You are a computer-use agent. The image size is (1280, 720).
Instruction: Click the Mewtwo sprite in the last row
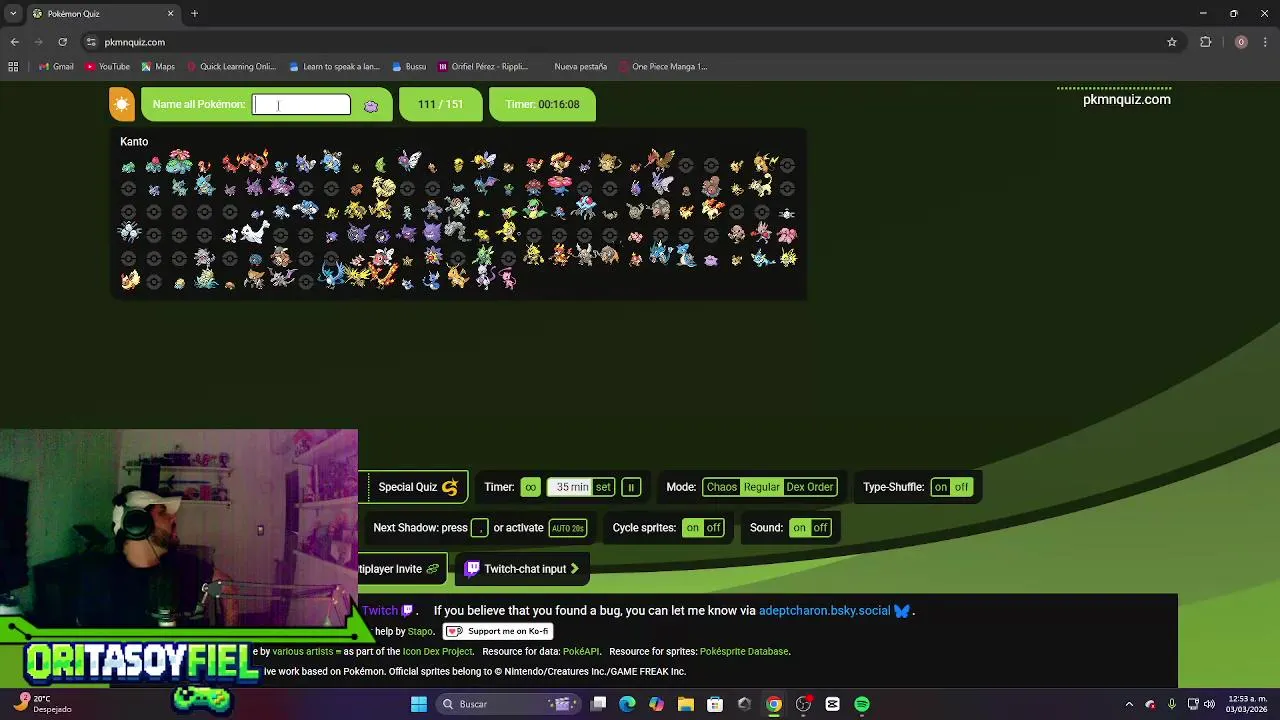[484, 277]
